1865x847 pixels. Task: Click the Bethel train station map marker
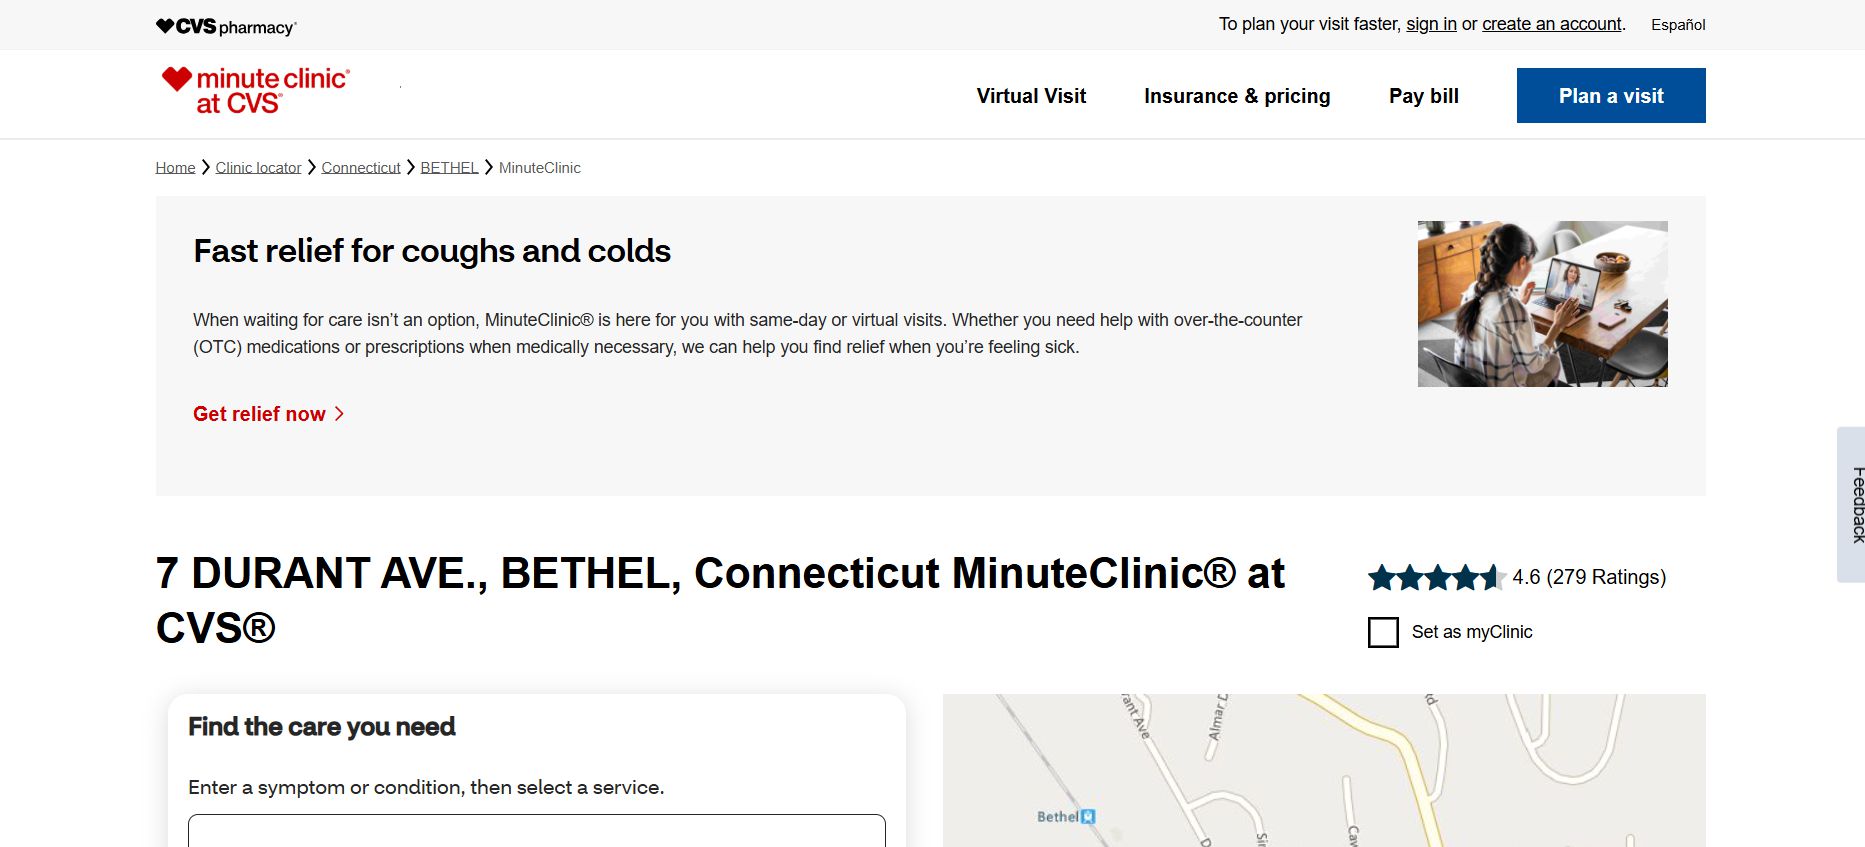point(1088,817)
